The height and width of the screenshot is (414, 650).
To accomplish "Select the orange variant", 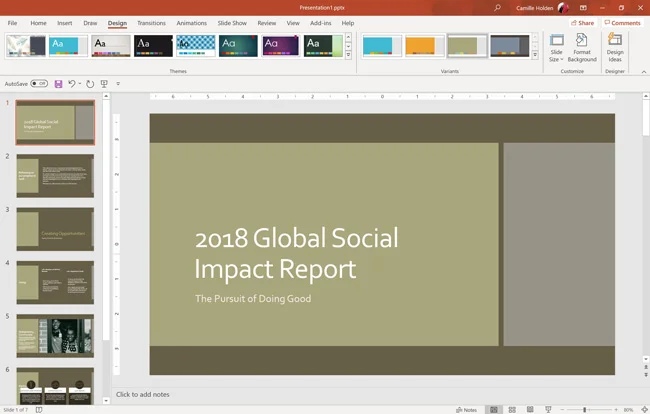I will pyautogui.click(x=424, y=46).
